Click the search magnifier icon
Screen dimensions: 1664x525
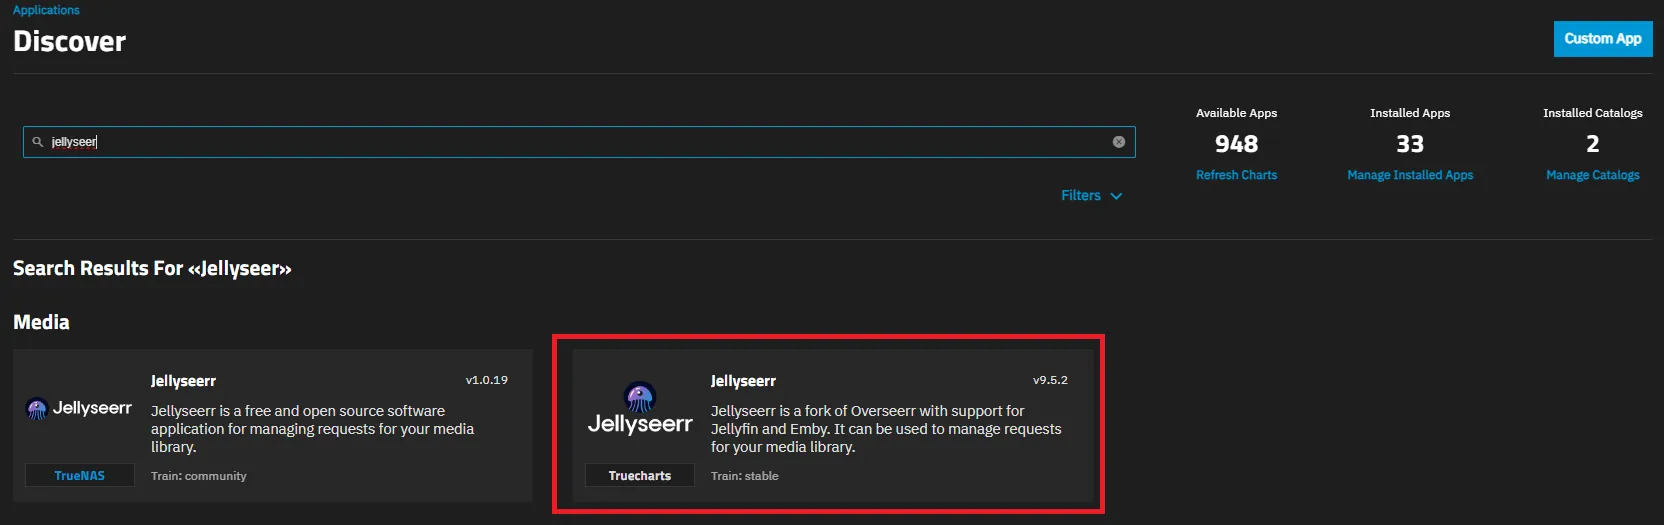pyautogui.click(x=38, y=142)
